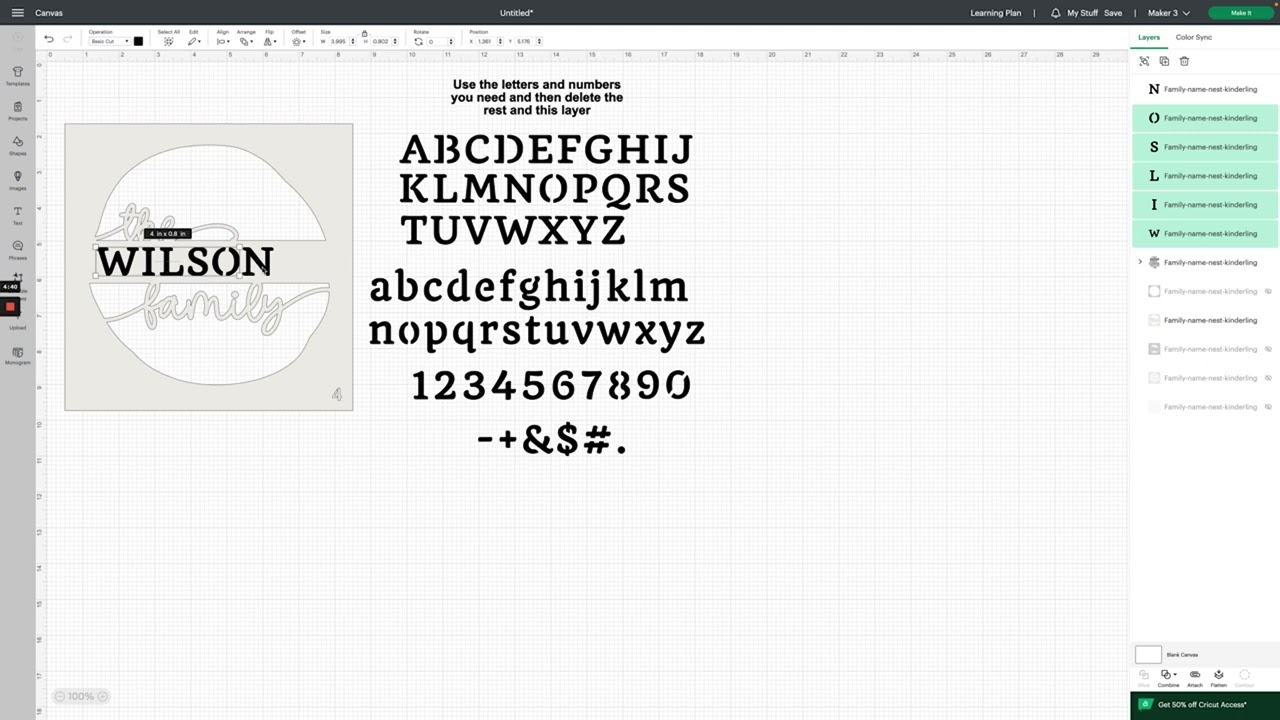The width and height of the screenshot is (1280, 720).
Task: Click Save in the header
Action: click(x=1113, y=13)
